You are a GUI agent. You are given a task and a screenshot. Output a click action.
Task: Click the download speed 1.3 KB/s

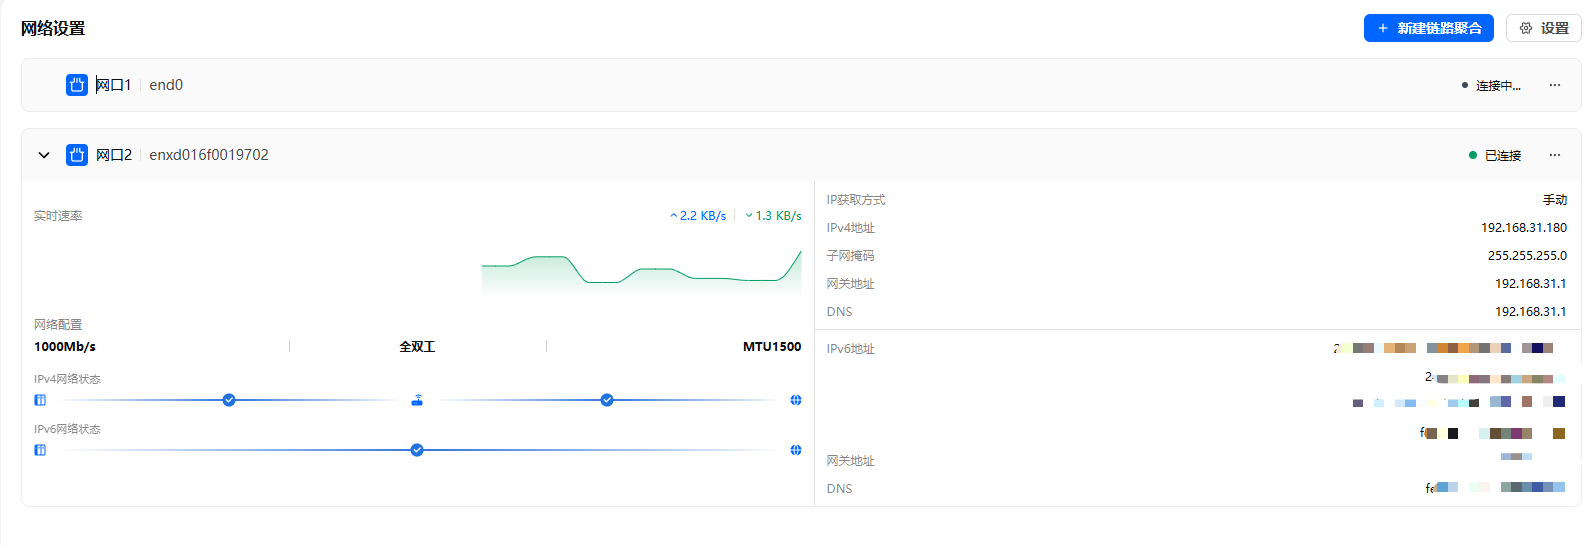pyautogui.click(x=773, y=216)
